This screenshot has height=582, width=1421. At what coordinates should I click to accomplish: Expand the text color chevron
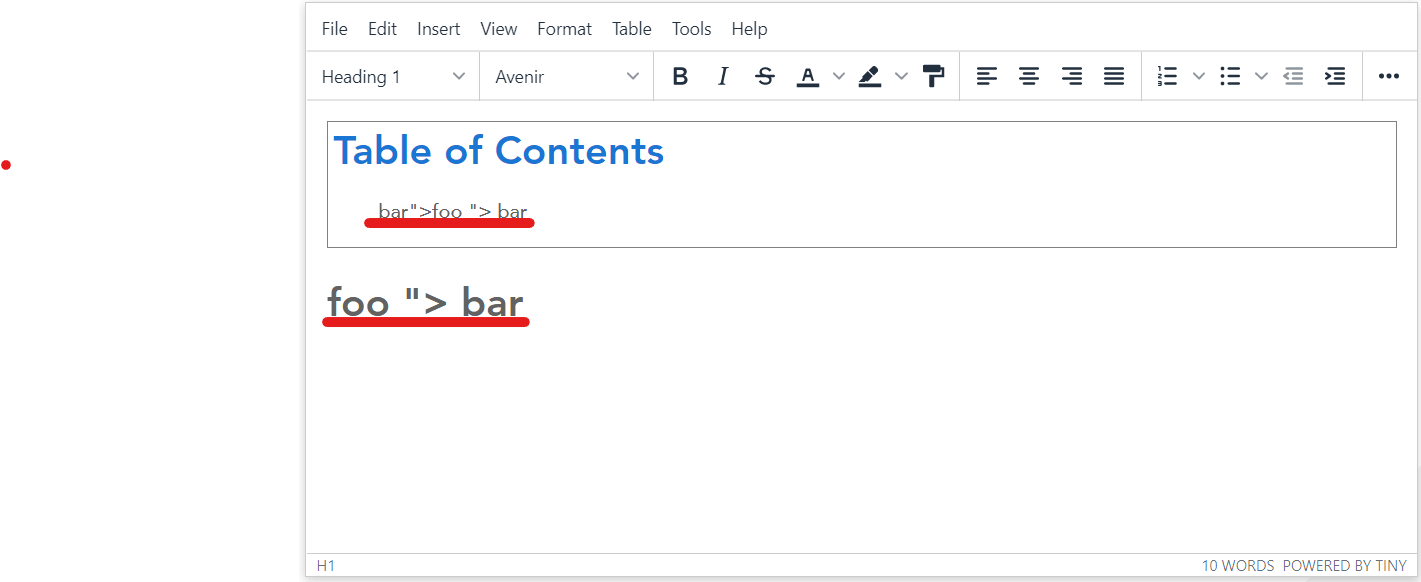(838, 75)
